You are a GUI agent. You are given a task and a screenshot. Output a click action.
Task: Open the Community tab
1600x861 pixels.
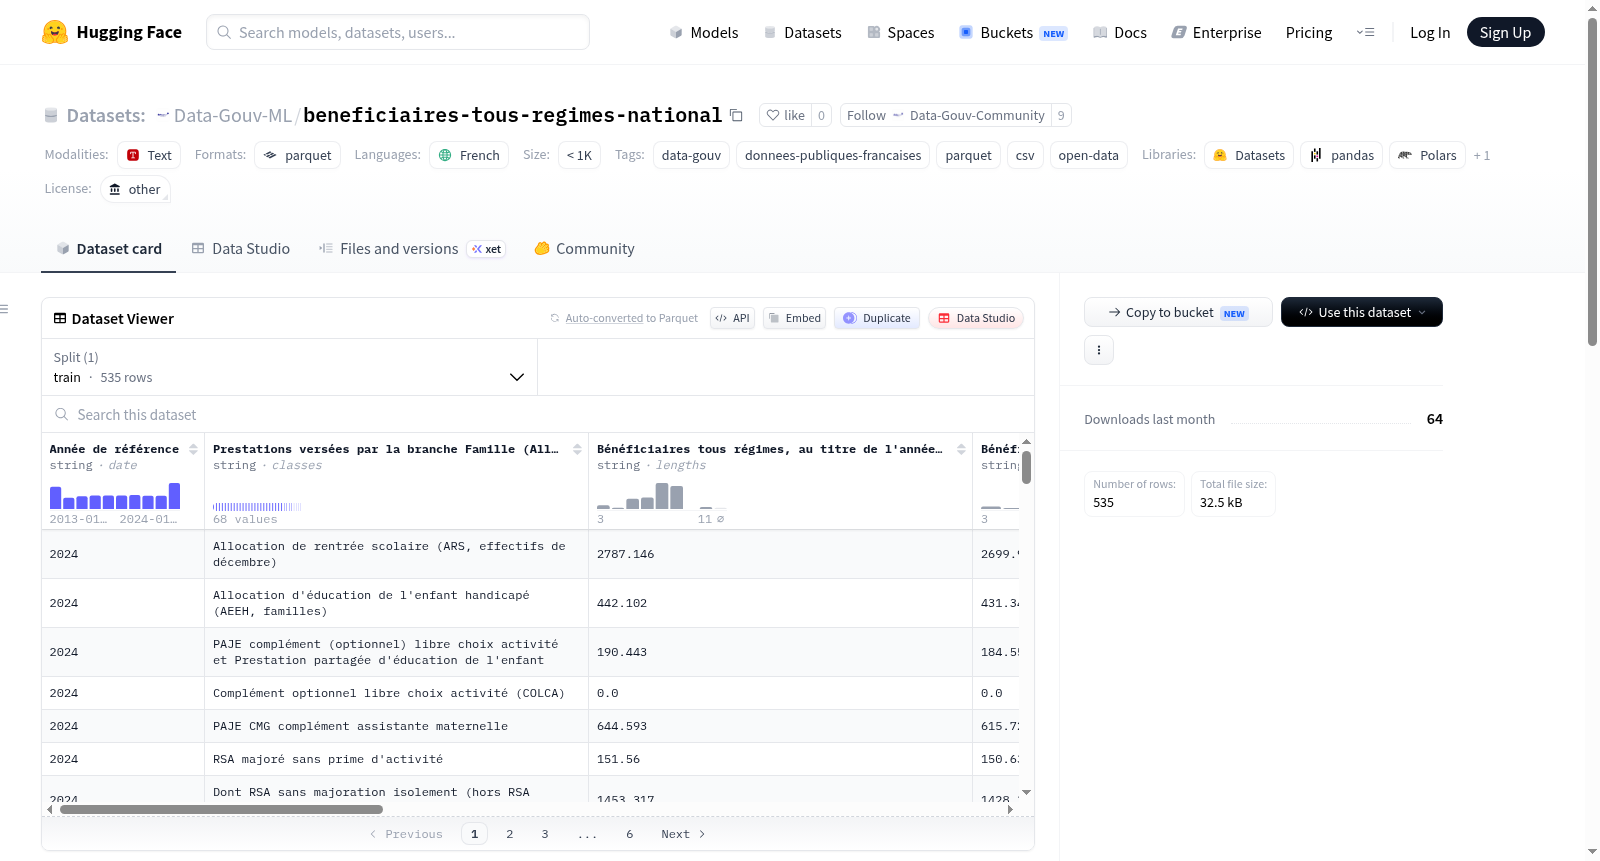584,249
